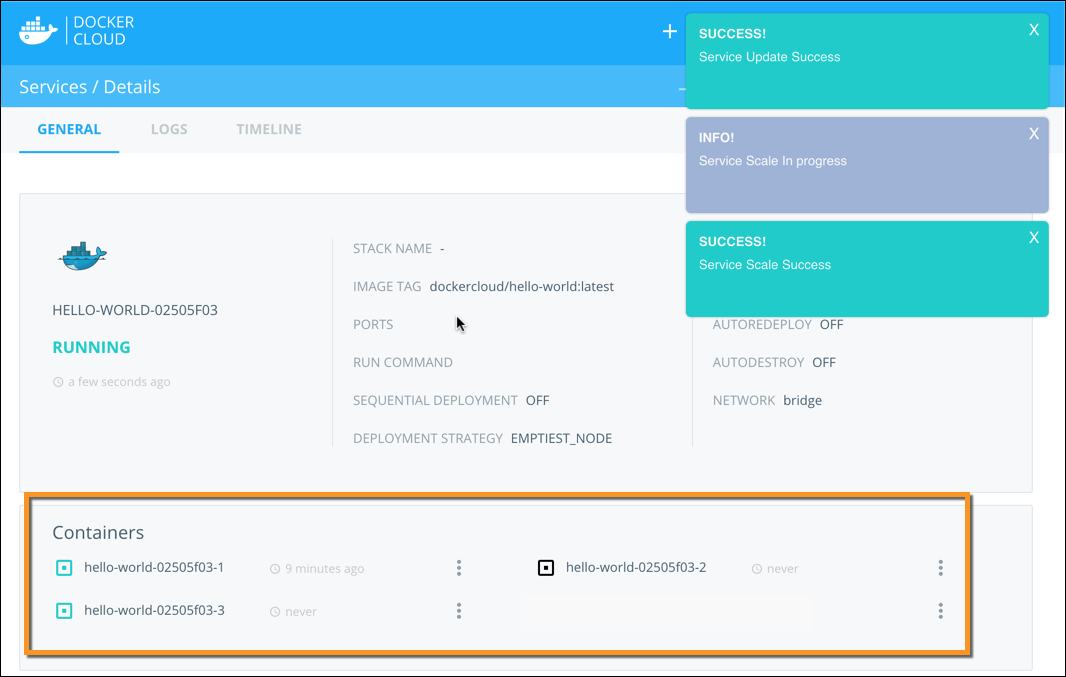Open actions menu for hello-world-02505f03-1
The width and height of the screenshot is (1066, 677).
click(x=459, y=568)
